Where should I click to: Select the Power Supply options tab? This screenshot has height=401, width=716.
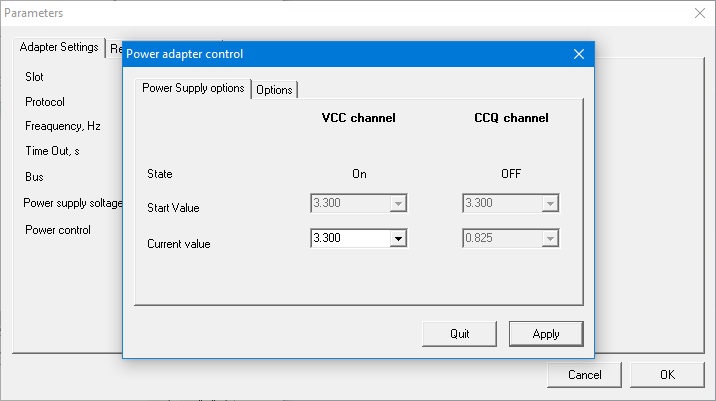point(193,88)
